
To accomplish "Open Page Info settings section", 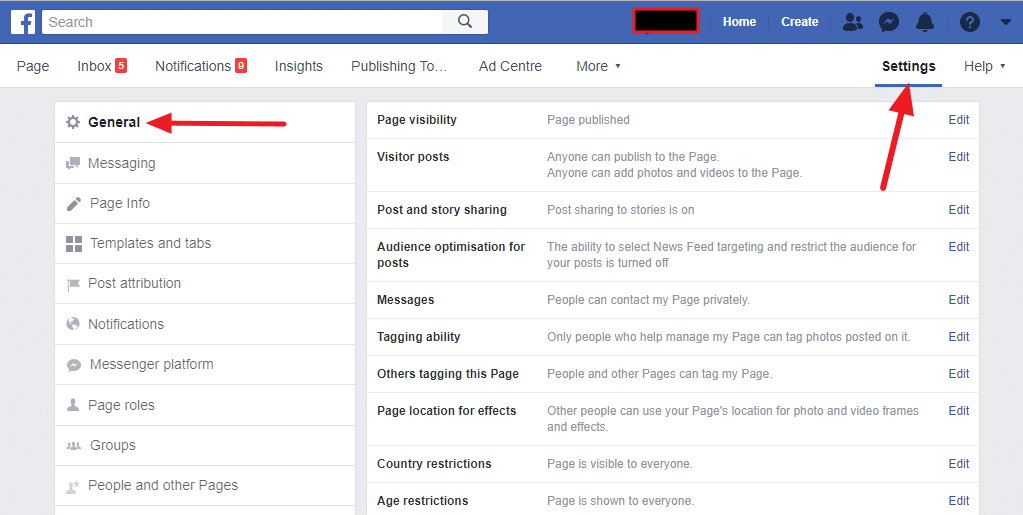I will [205, 204].
